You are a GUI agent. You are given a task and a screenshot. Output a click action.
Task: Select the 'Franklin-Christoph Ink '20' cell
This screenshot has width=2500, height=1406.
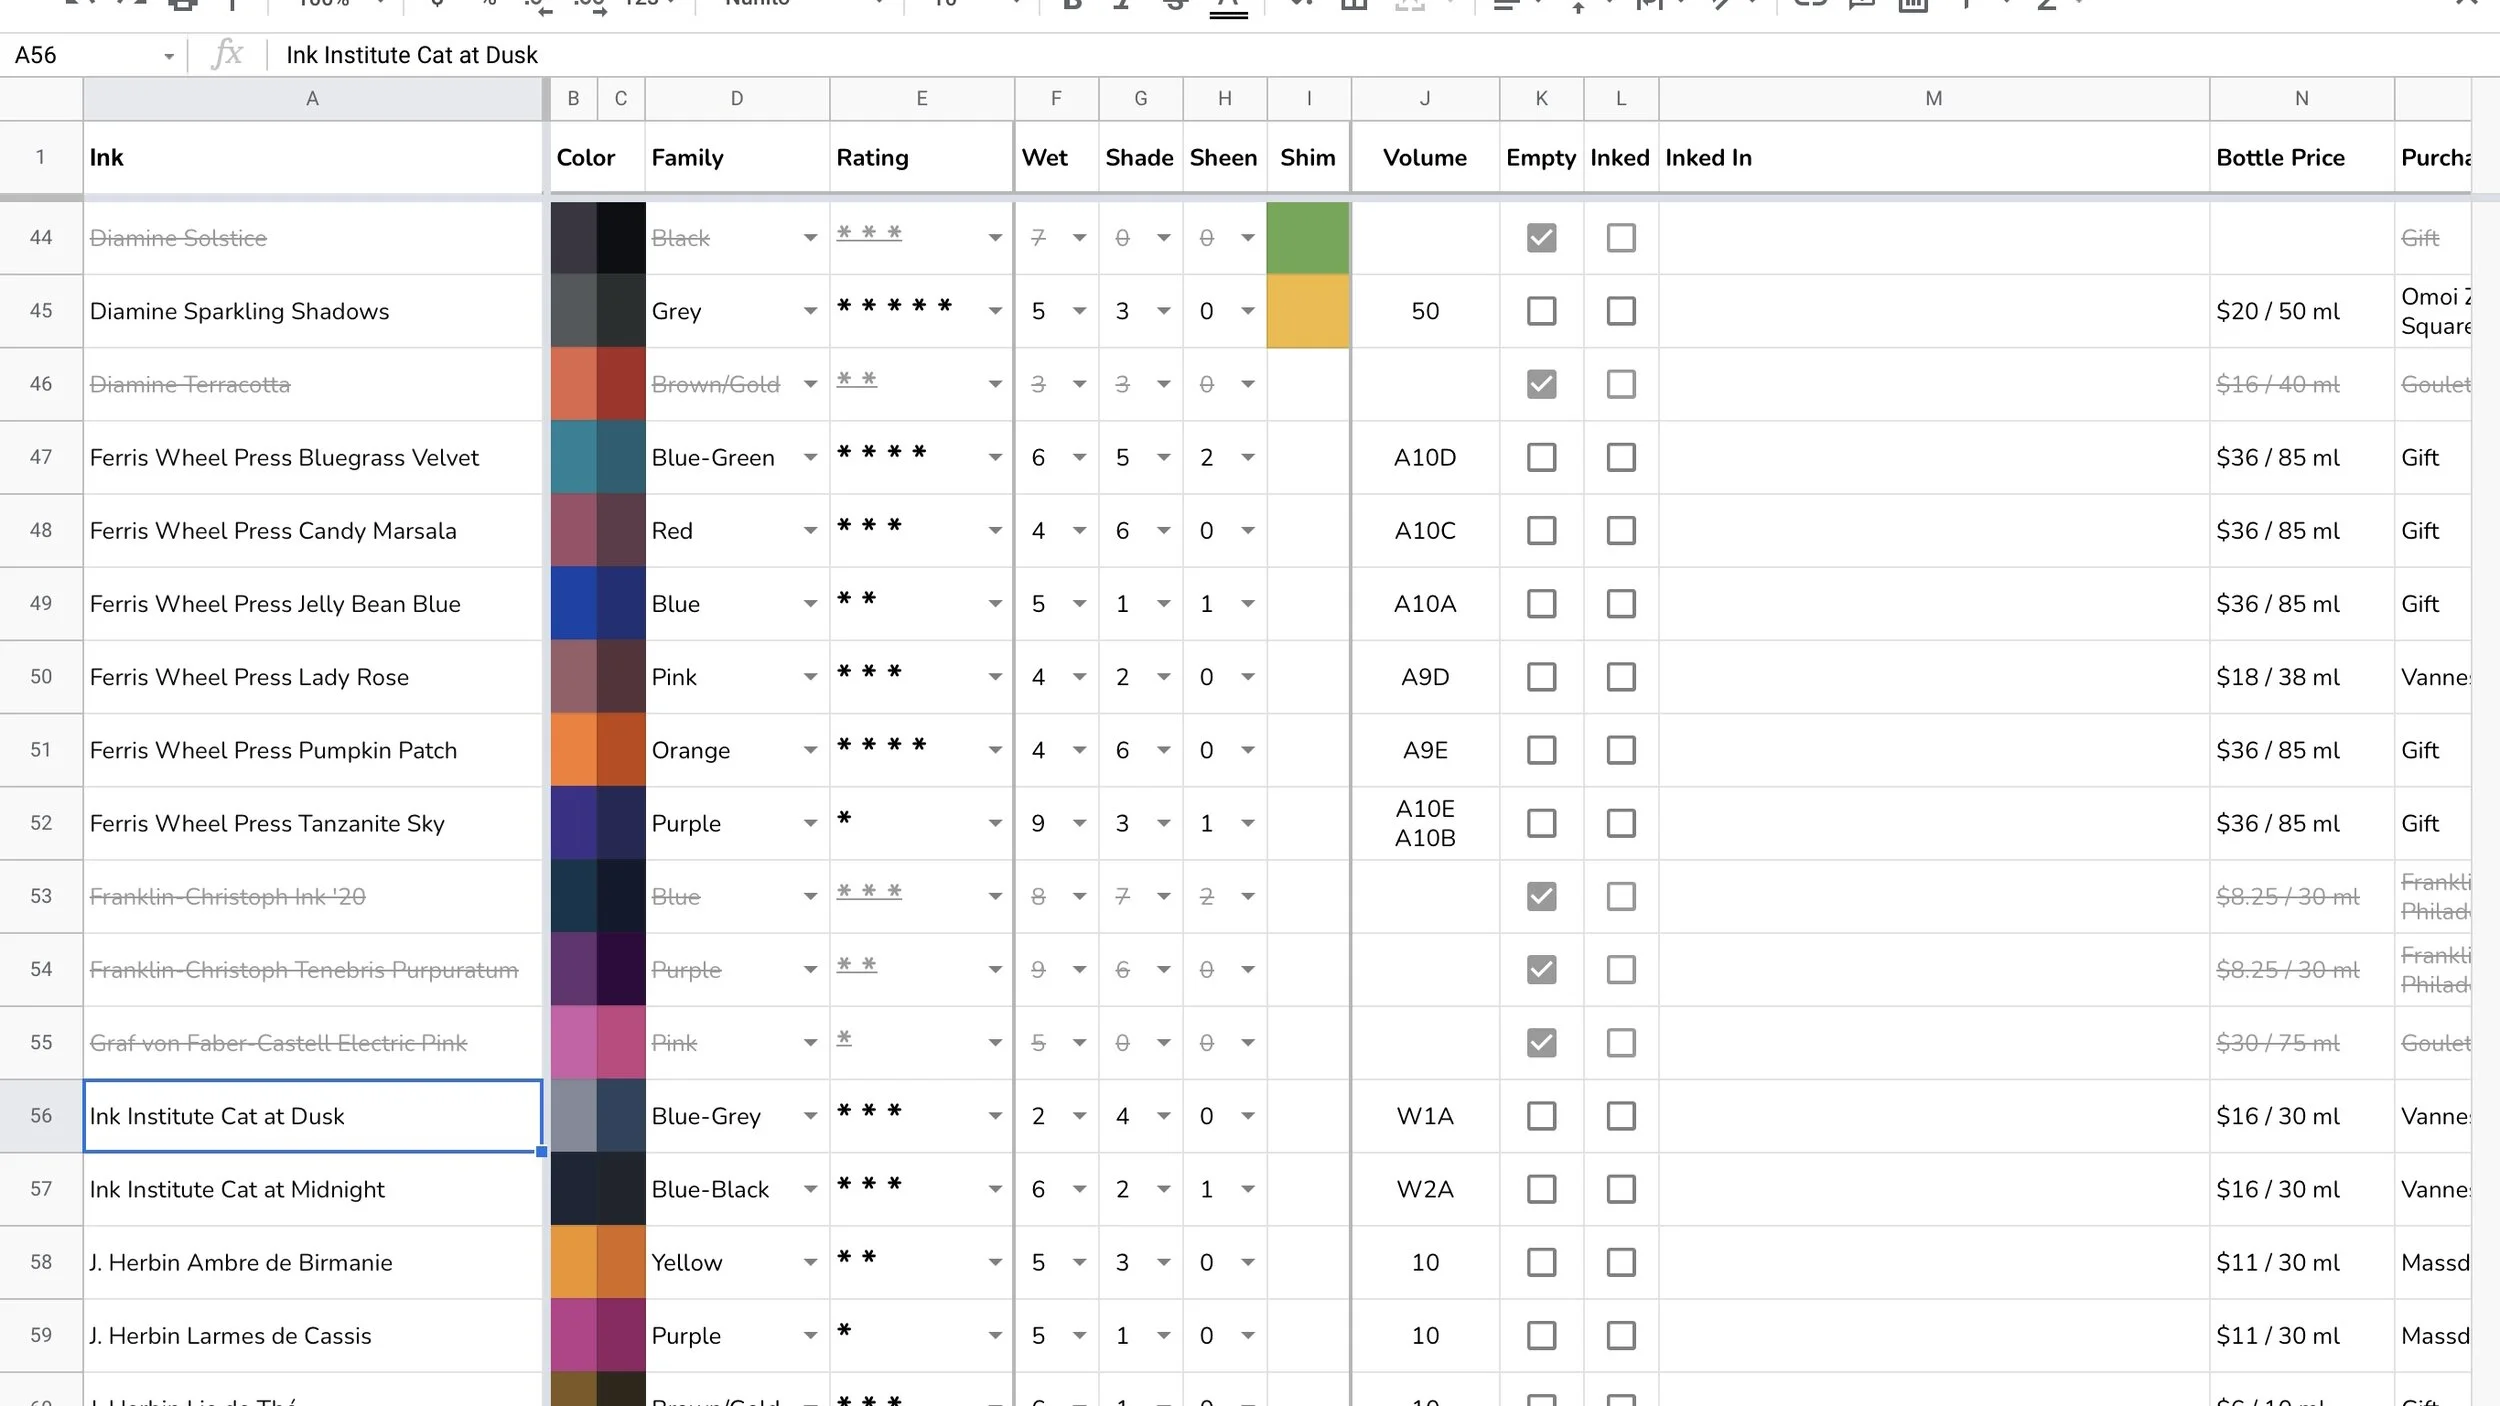(x=312, y=896)
